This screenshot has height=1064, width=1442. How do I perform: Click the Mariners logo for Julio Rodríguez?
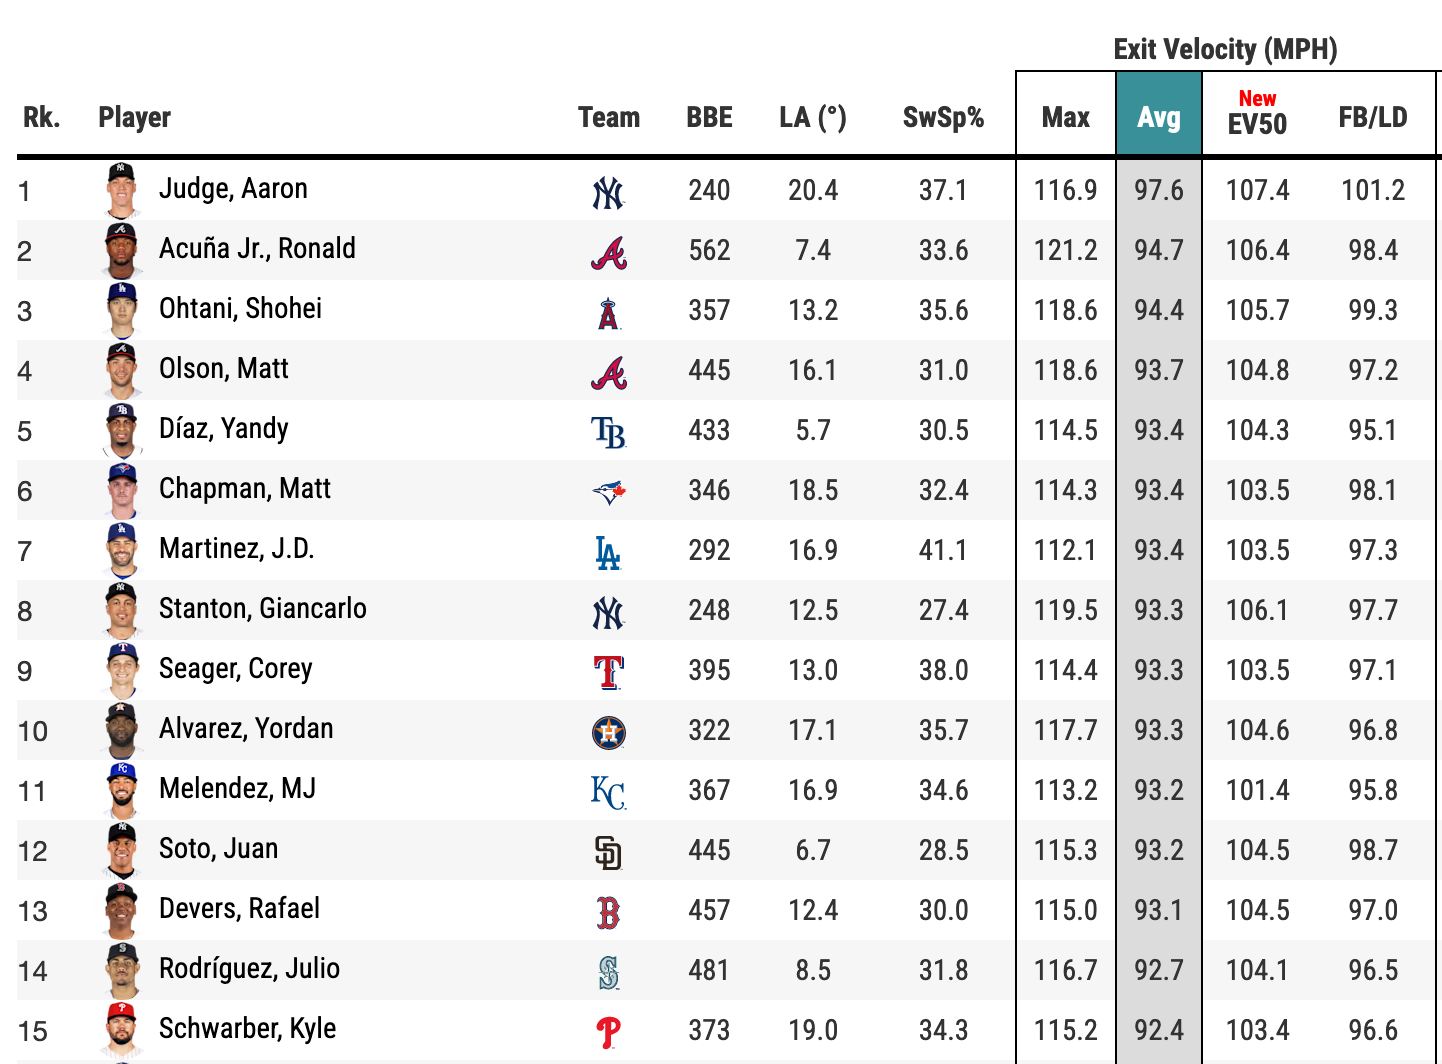coord(608,972)
